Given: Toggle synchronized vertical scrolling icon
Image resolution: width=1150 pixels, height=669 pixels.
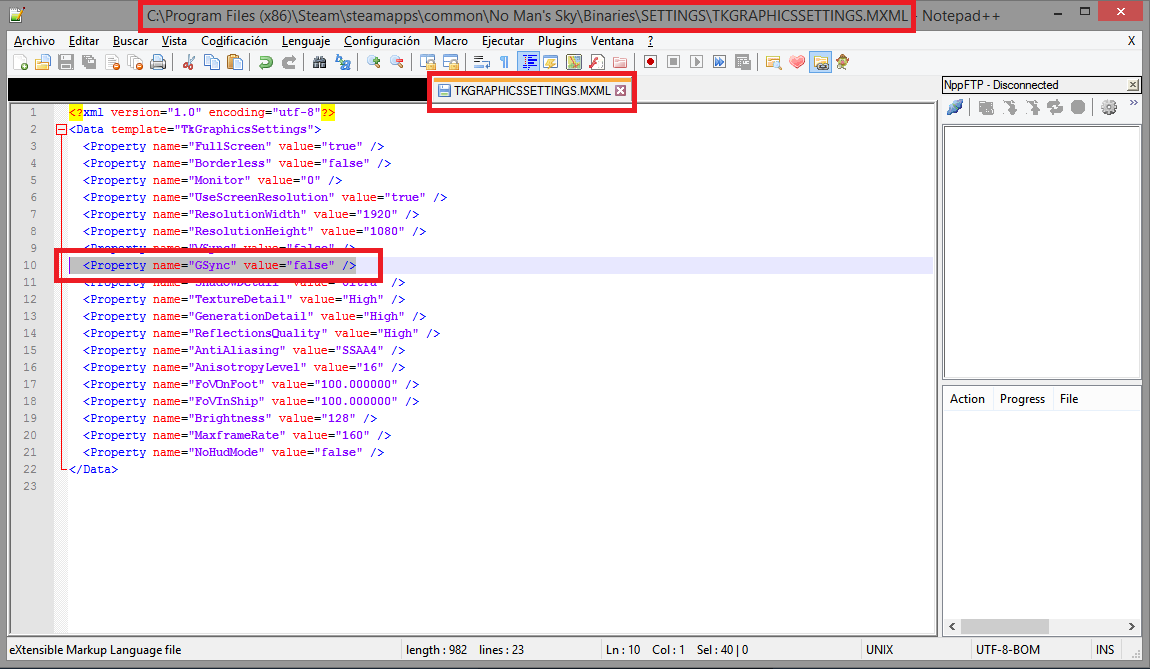Looking at the screenshot, I should pos(428,62).
